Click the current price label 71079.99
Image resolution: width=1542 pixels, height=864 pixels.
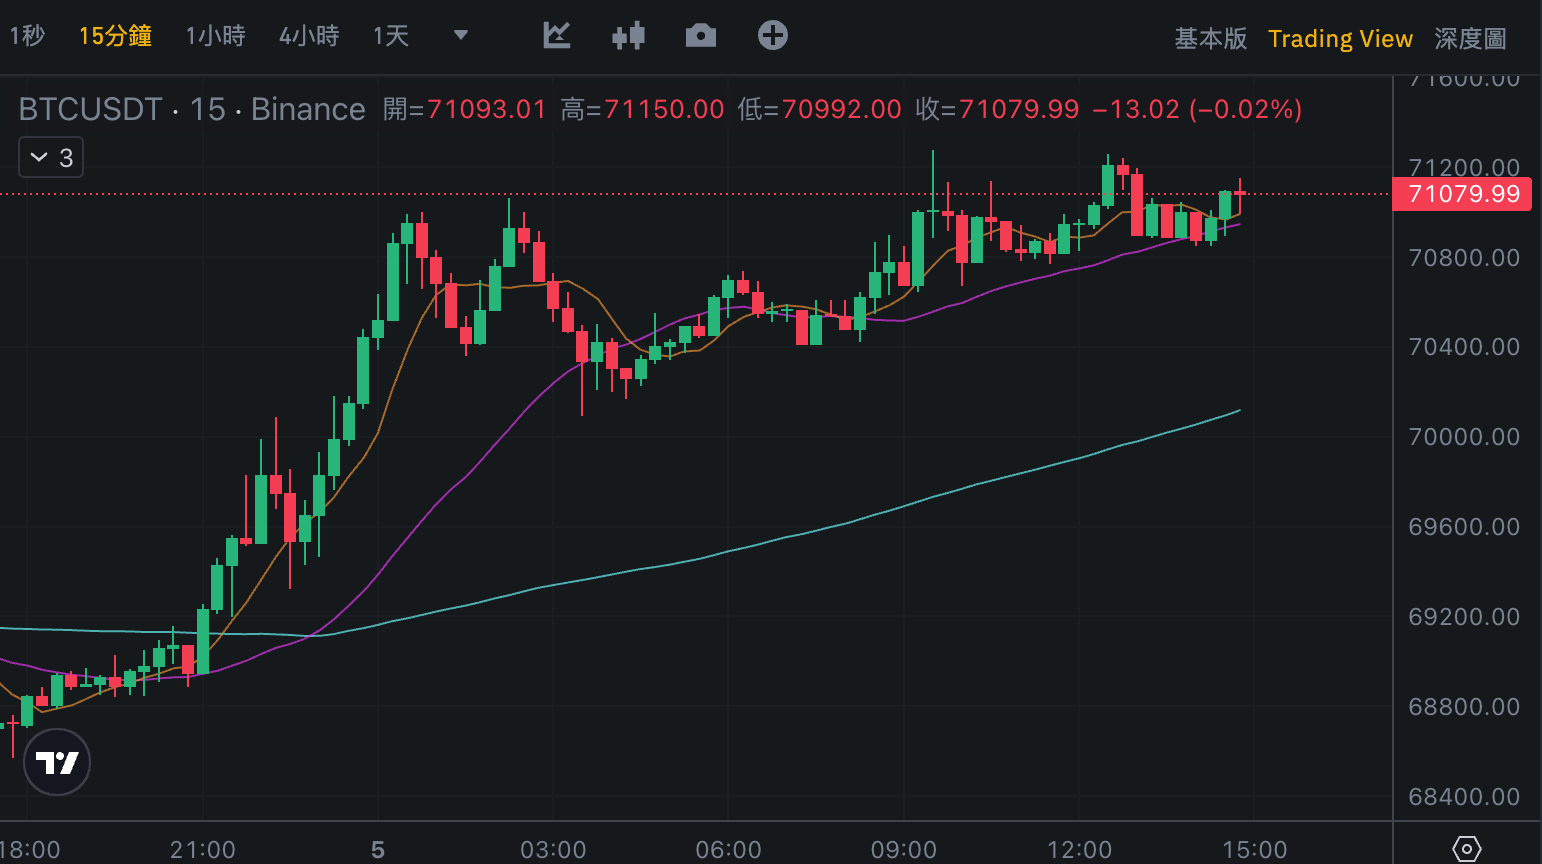click(1463, 194)
